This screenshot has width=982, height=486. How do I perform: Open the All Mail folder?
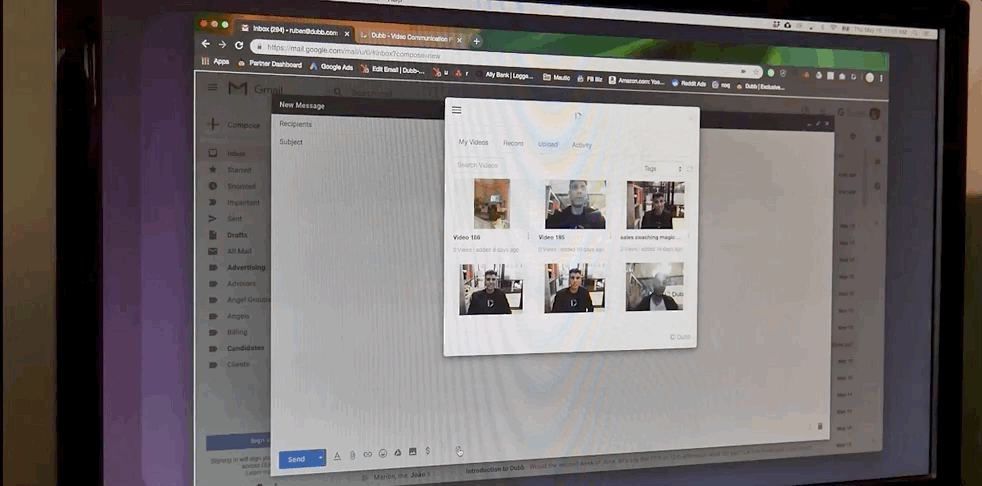pos(239,251)
